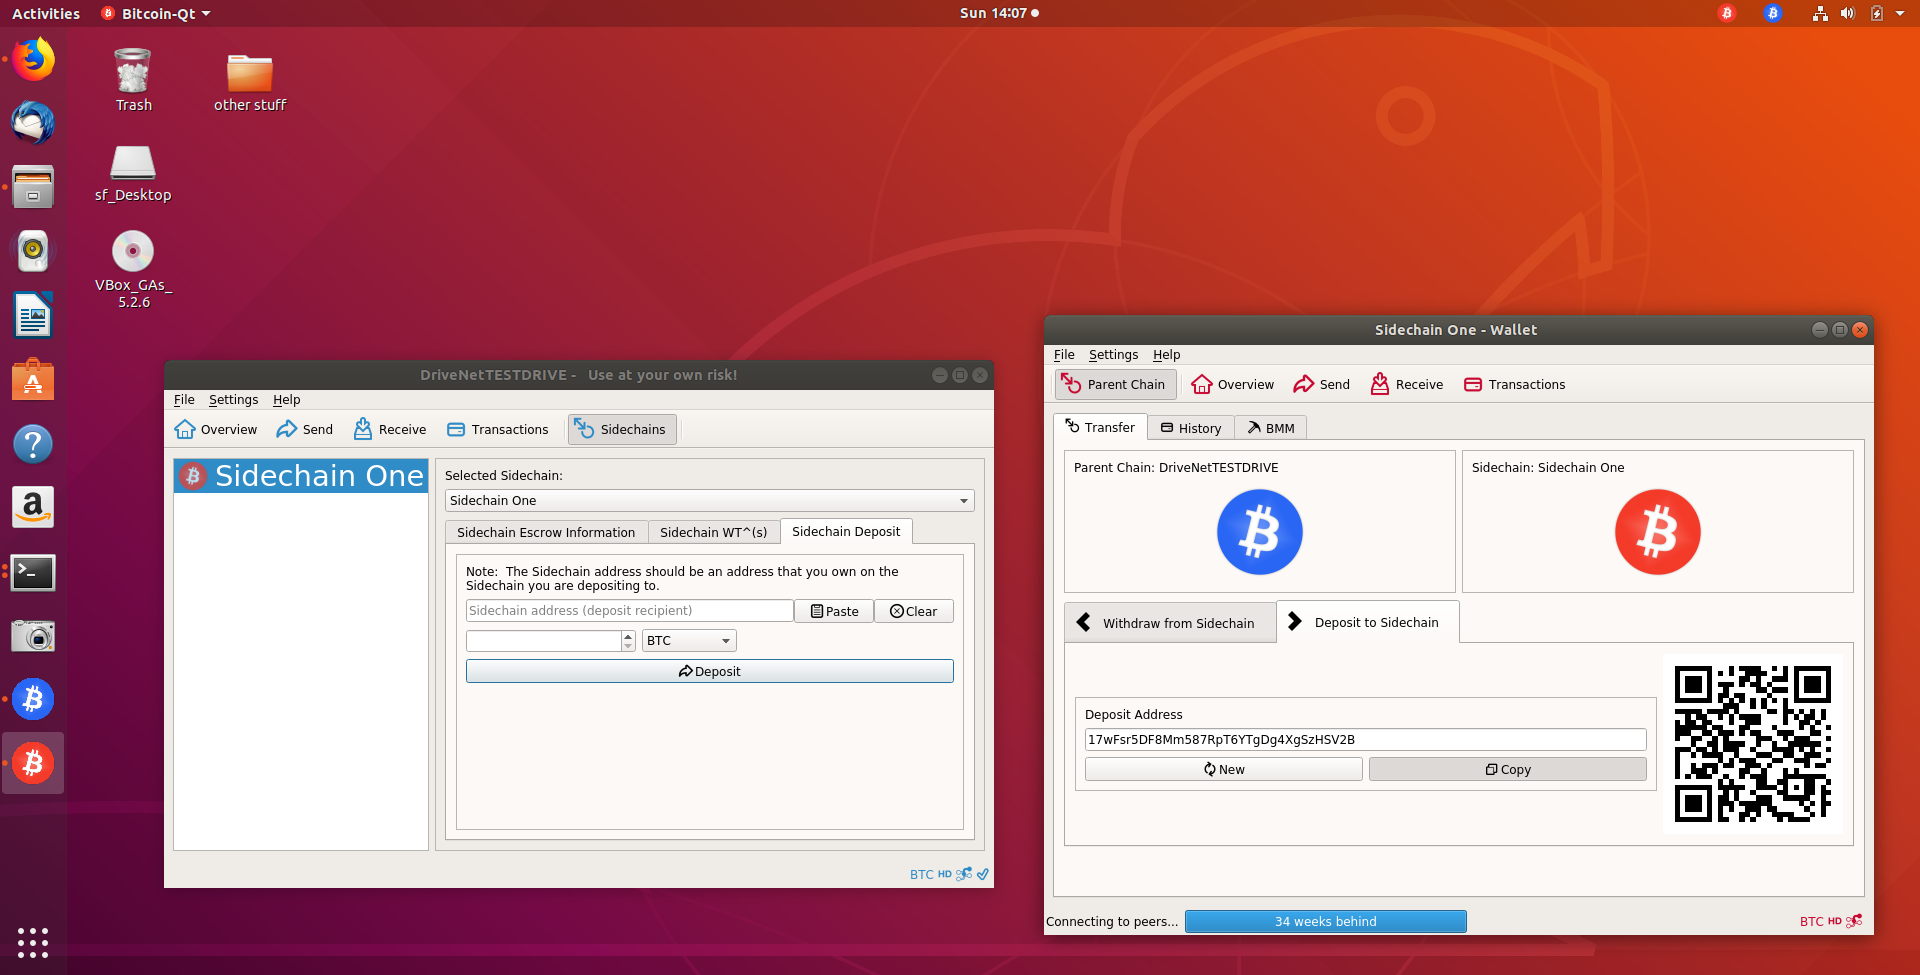Open the sf_Desktop drive icon
This screenshot has width=1920, height=975.
[x=133, y=173]
